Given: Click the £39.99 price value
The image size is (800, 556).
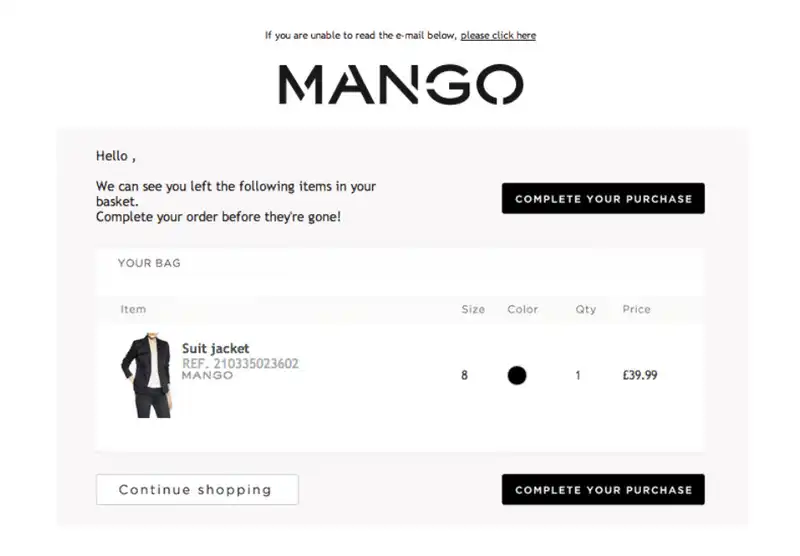Looking at the screenshot, I should click(640, 375).
